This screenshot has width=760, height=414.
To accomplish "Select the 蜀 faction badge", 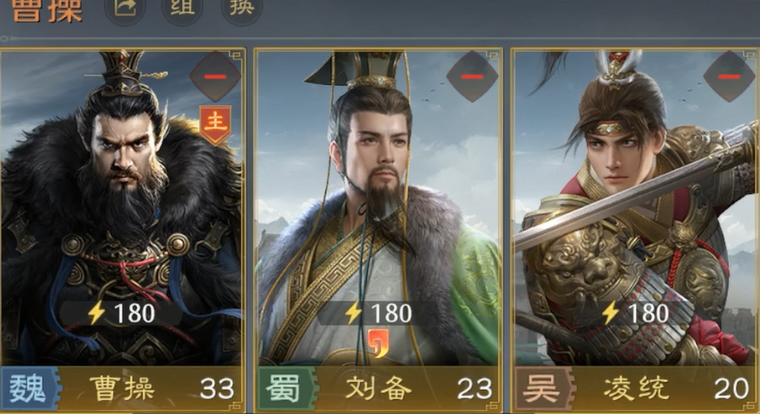I will coord(287,389).
